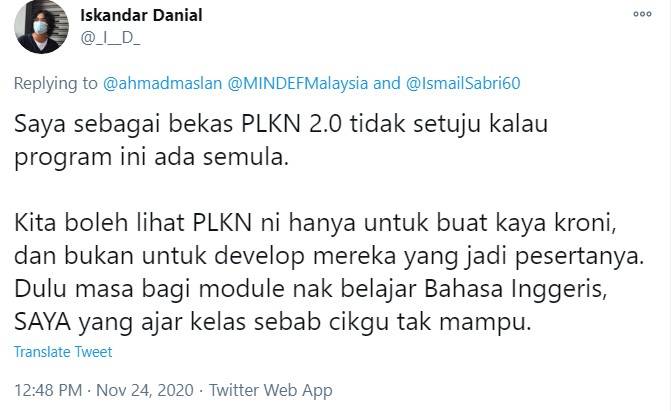Open the @_I__D_ handle link

110,38
